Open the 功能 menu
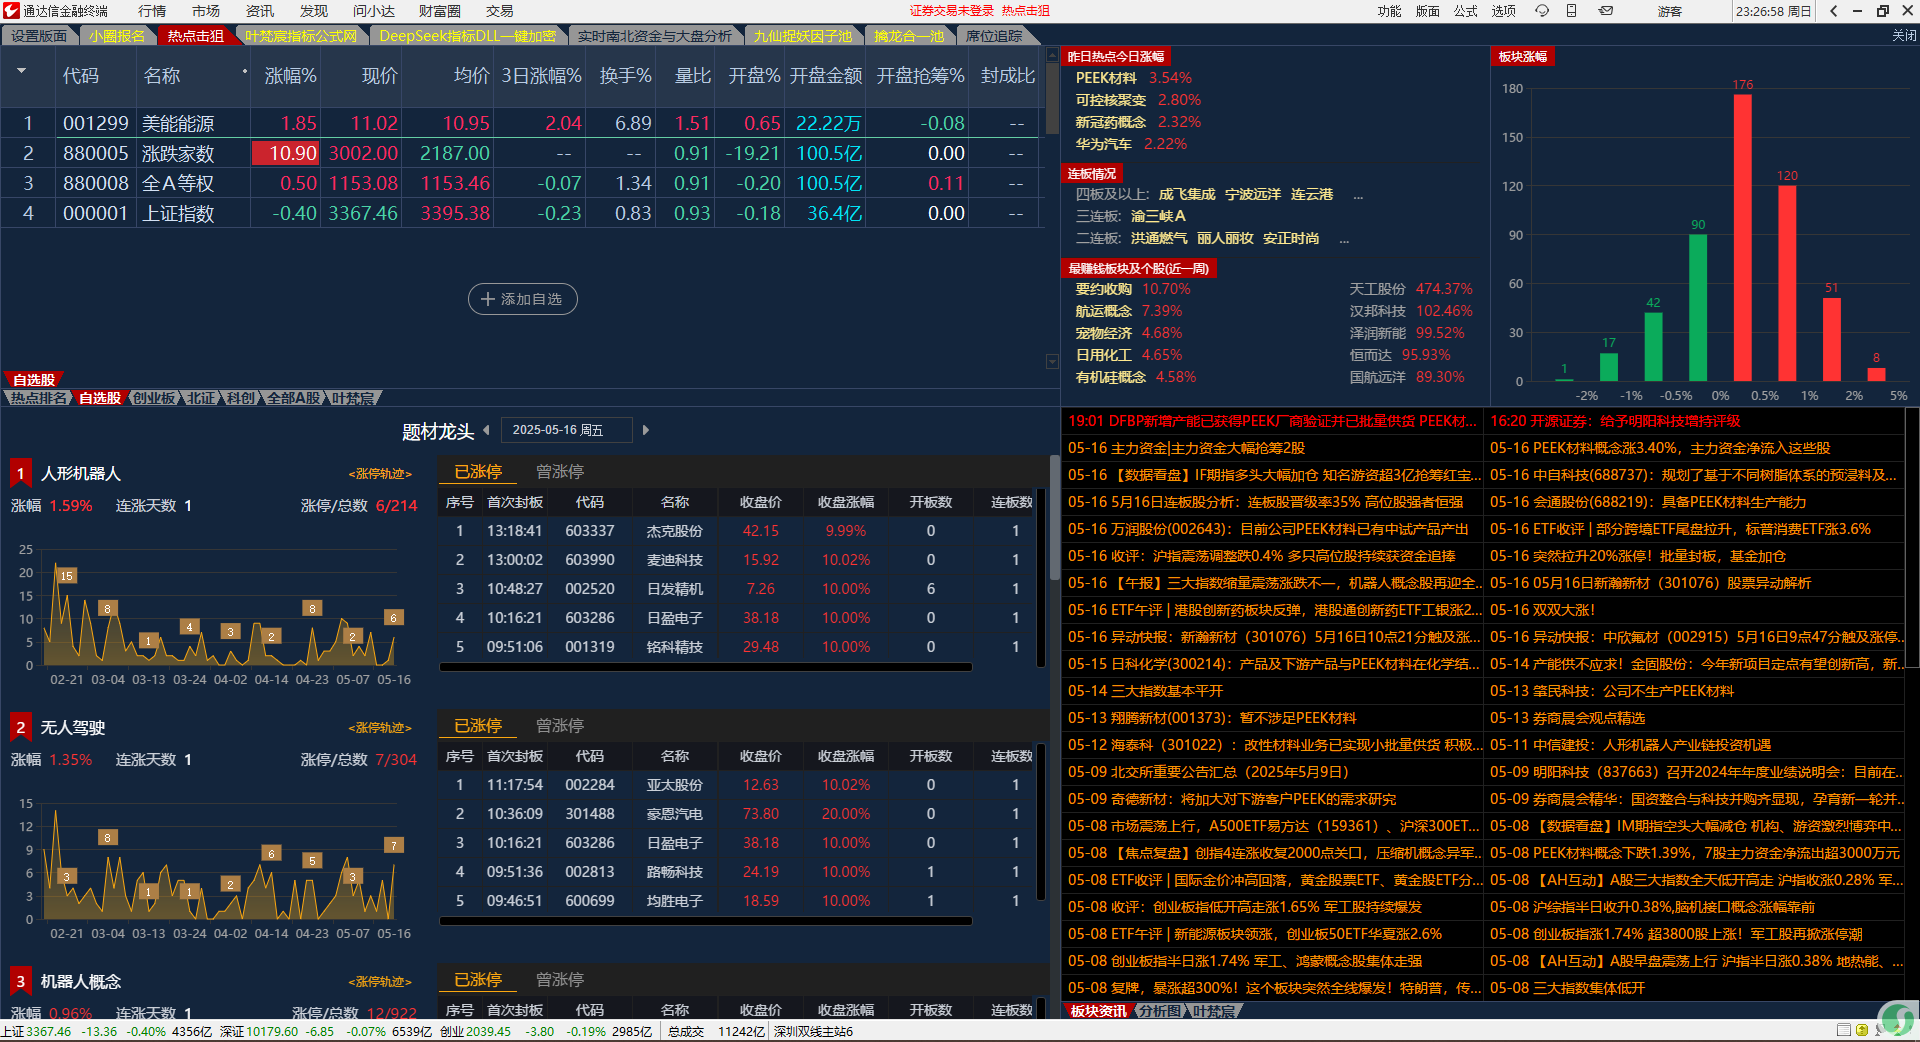Viewport: 1920px width, 1042px height. [x=1390, y=11]
